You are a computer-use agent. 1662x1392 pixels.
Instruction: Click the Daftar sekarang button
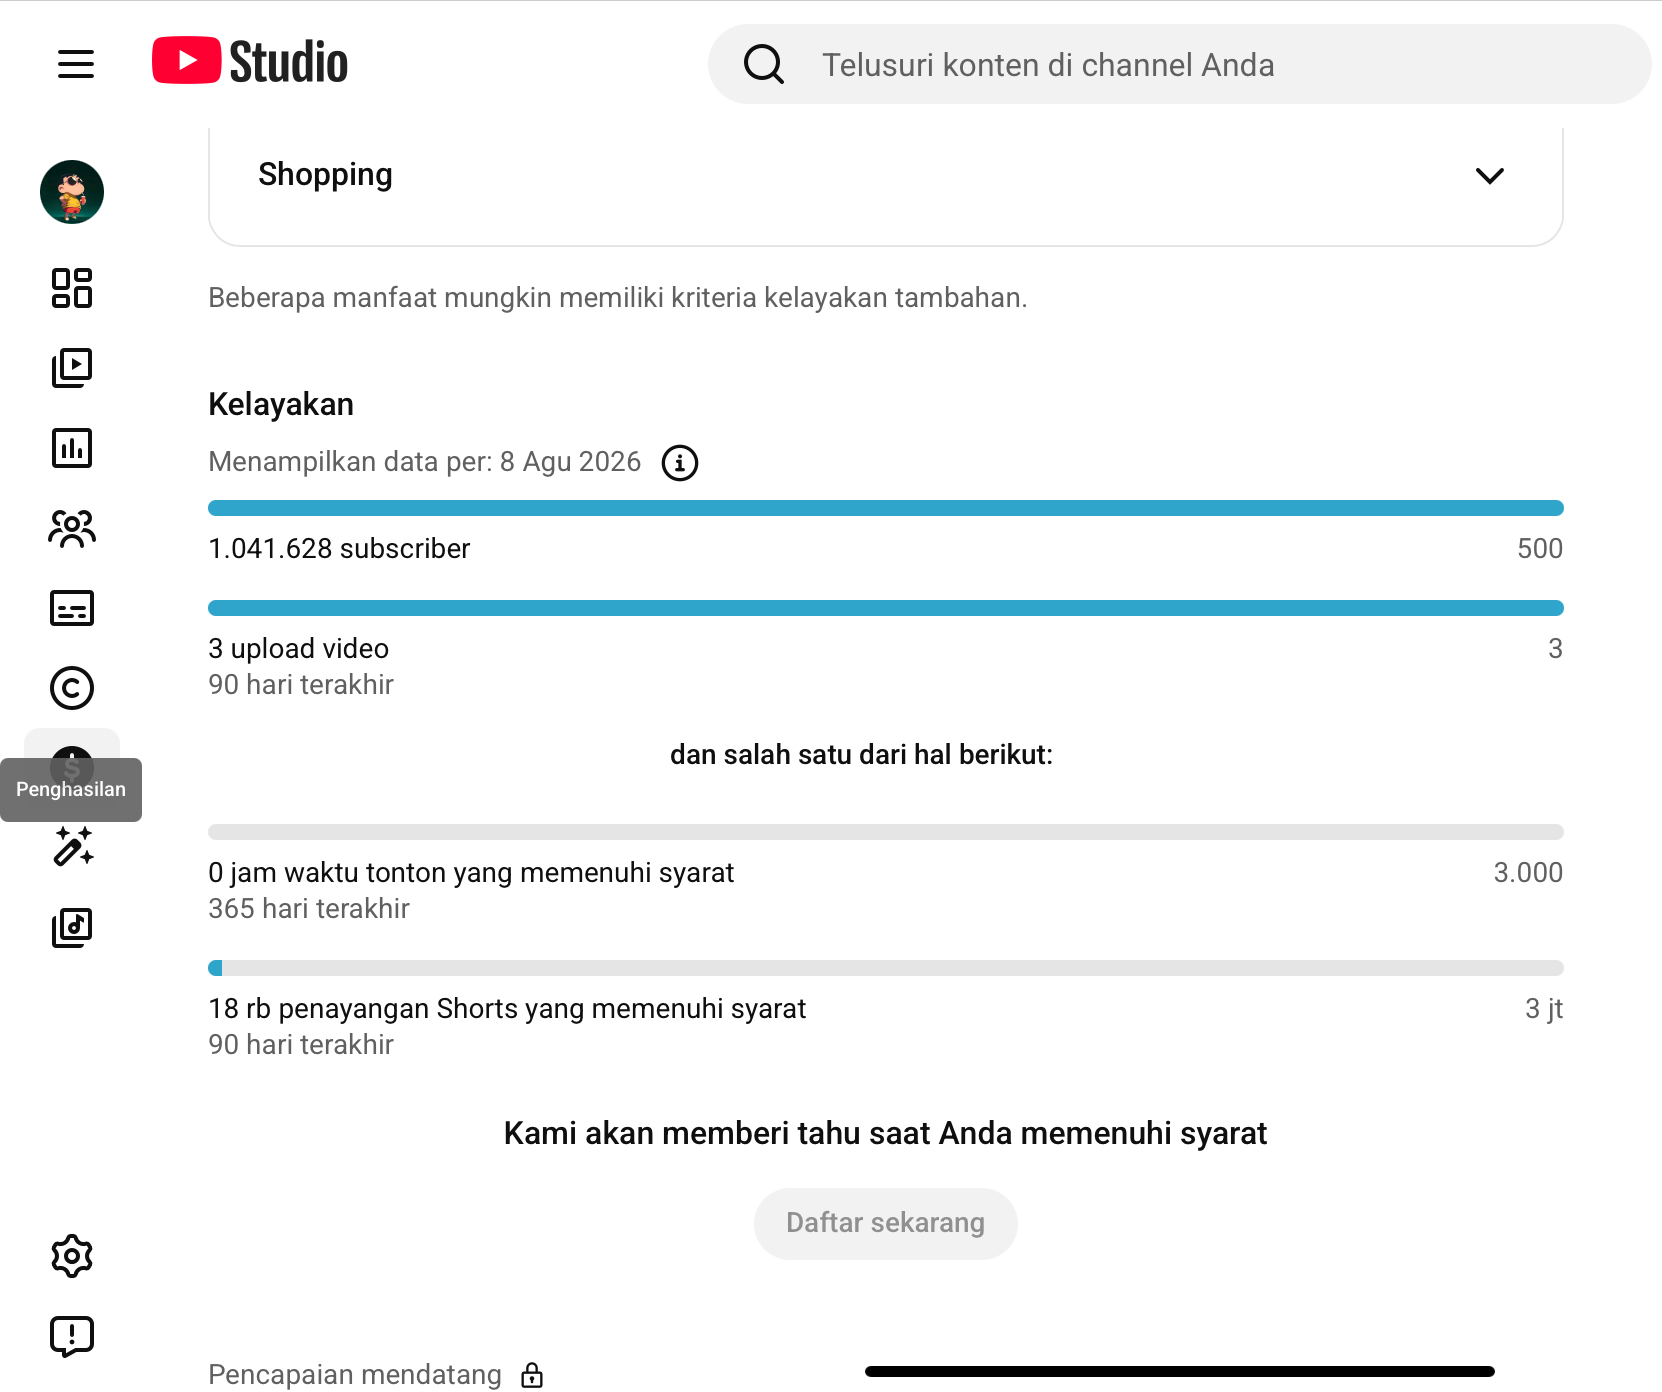click(x=886, y=1224)
